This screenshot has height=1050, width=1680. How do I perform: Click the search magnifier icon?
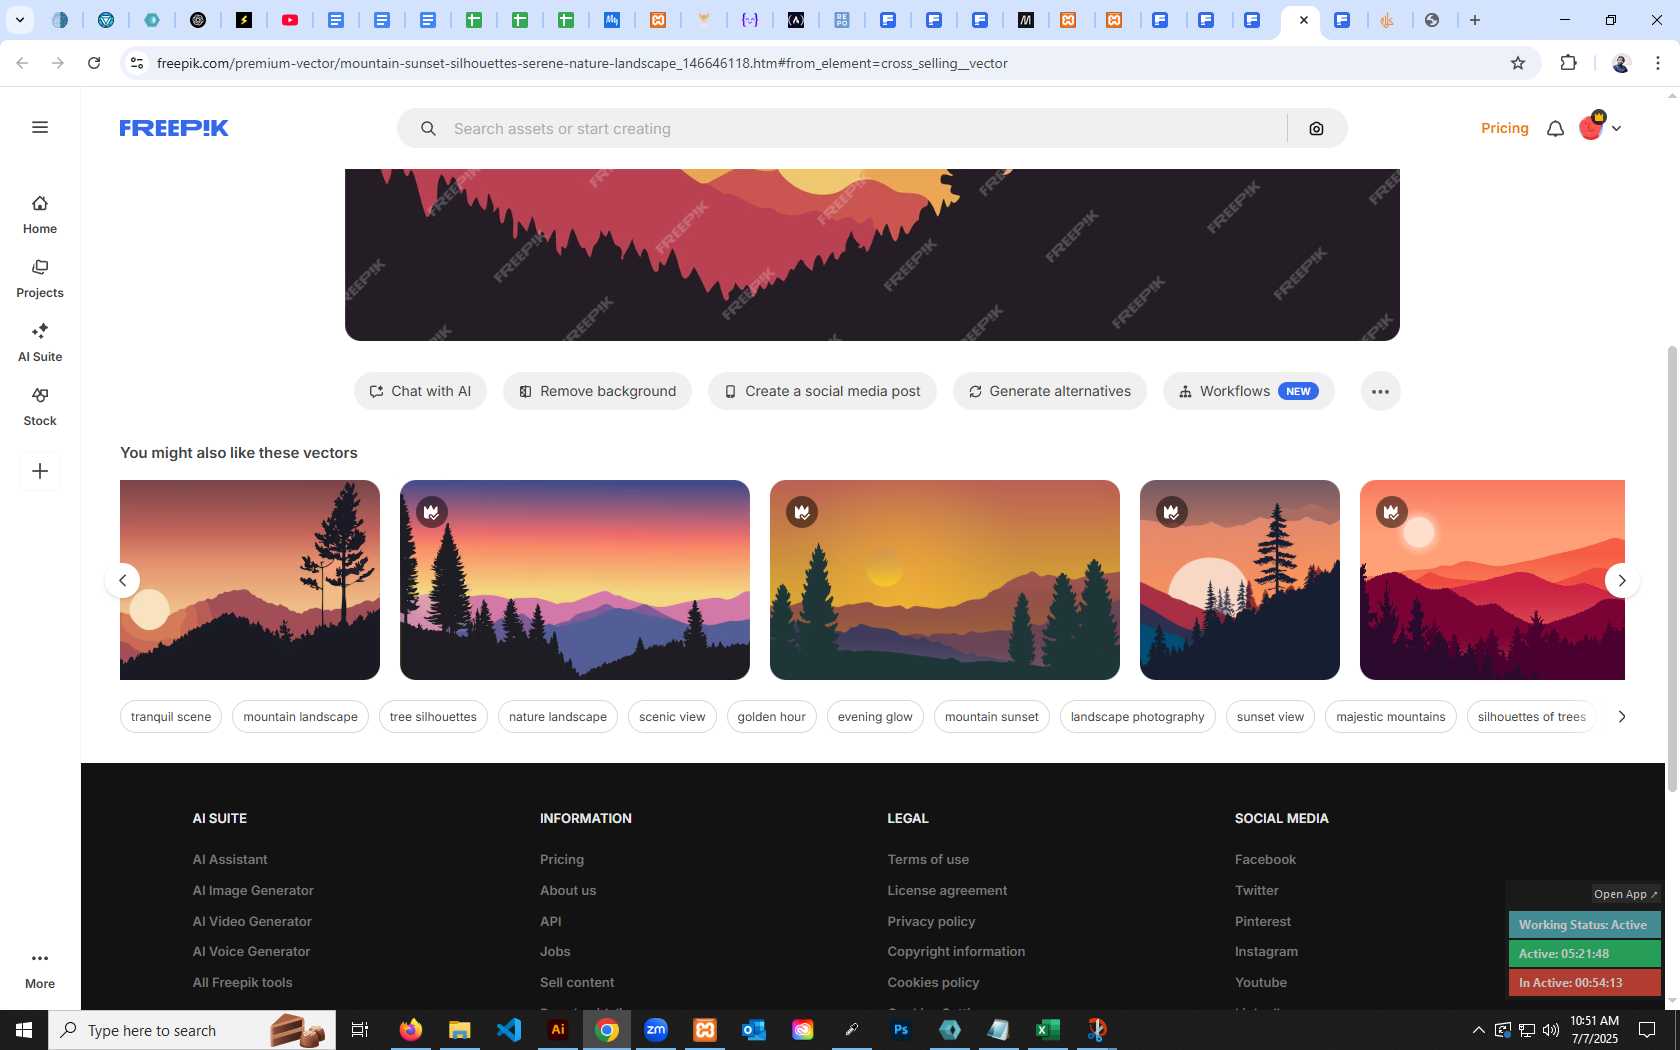click(x=428, y=128)
